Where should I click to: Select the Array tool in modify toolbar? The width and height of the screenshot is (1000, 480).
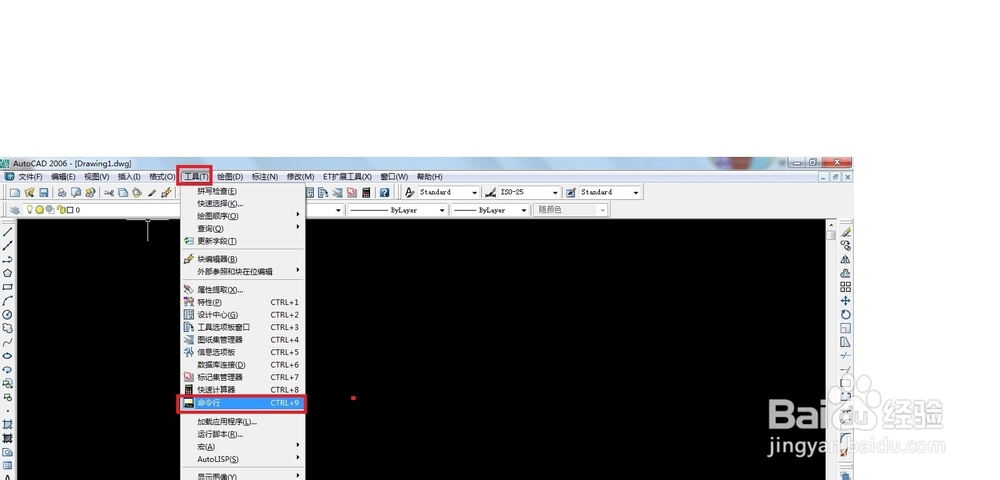coord(846,287)
